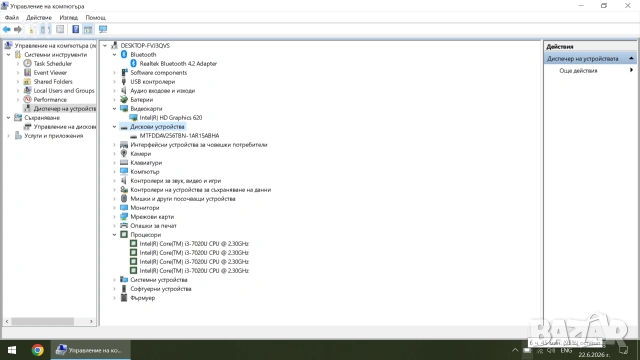This screenshot has height=360, width=640.
Task: Click the left pane horizontal scrollbar thumb
Action: (42, 322)
